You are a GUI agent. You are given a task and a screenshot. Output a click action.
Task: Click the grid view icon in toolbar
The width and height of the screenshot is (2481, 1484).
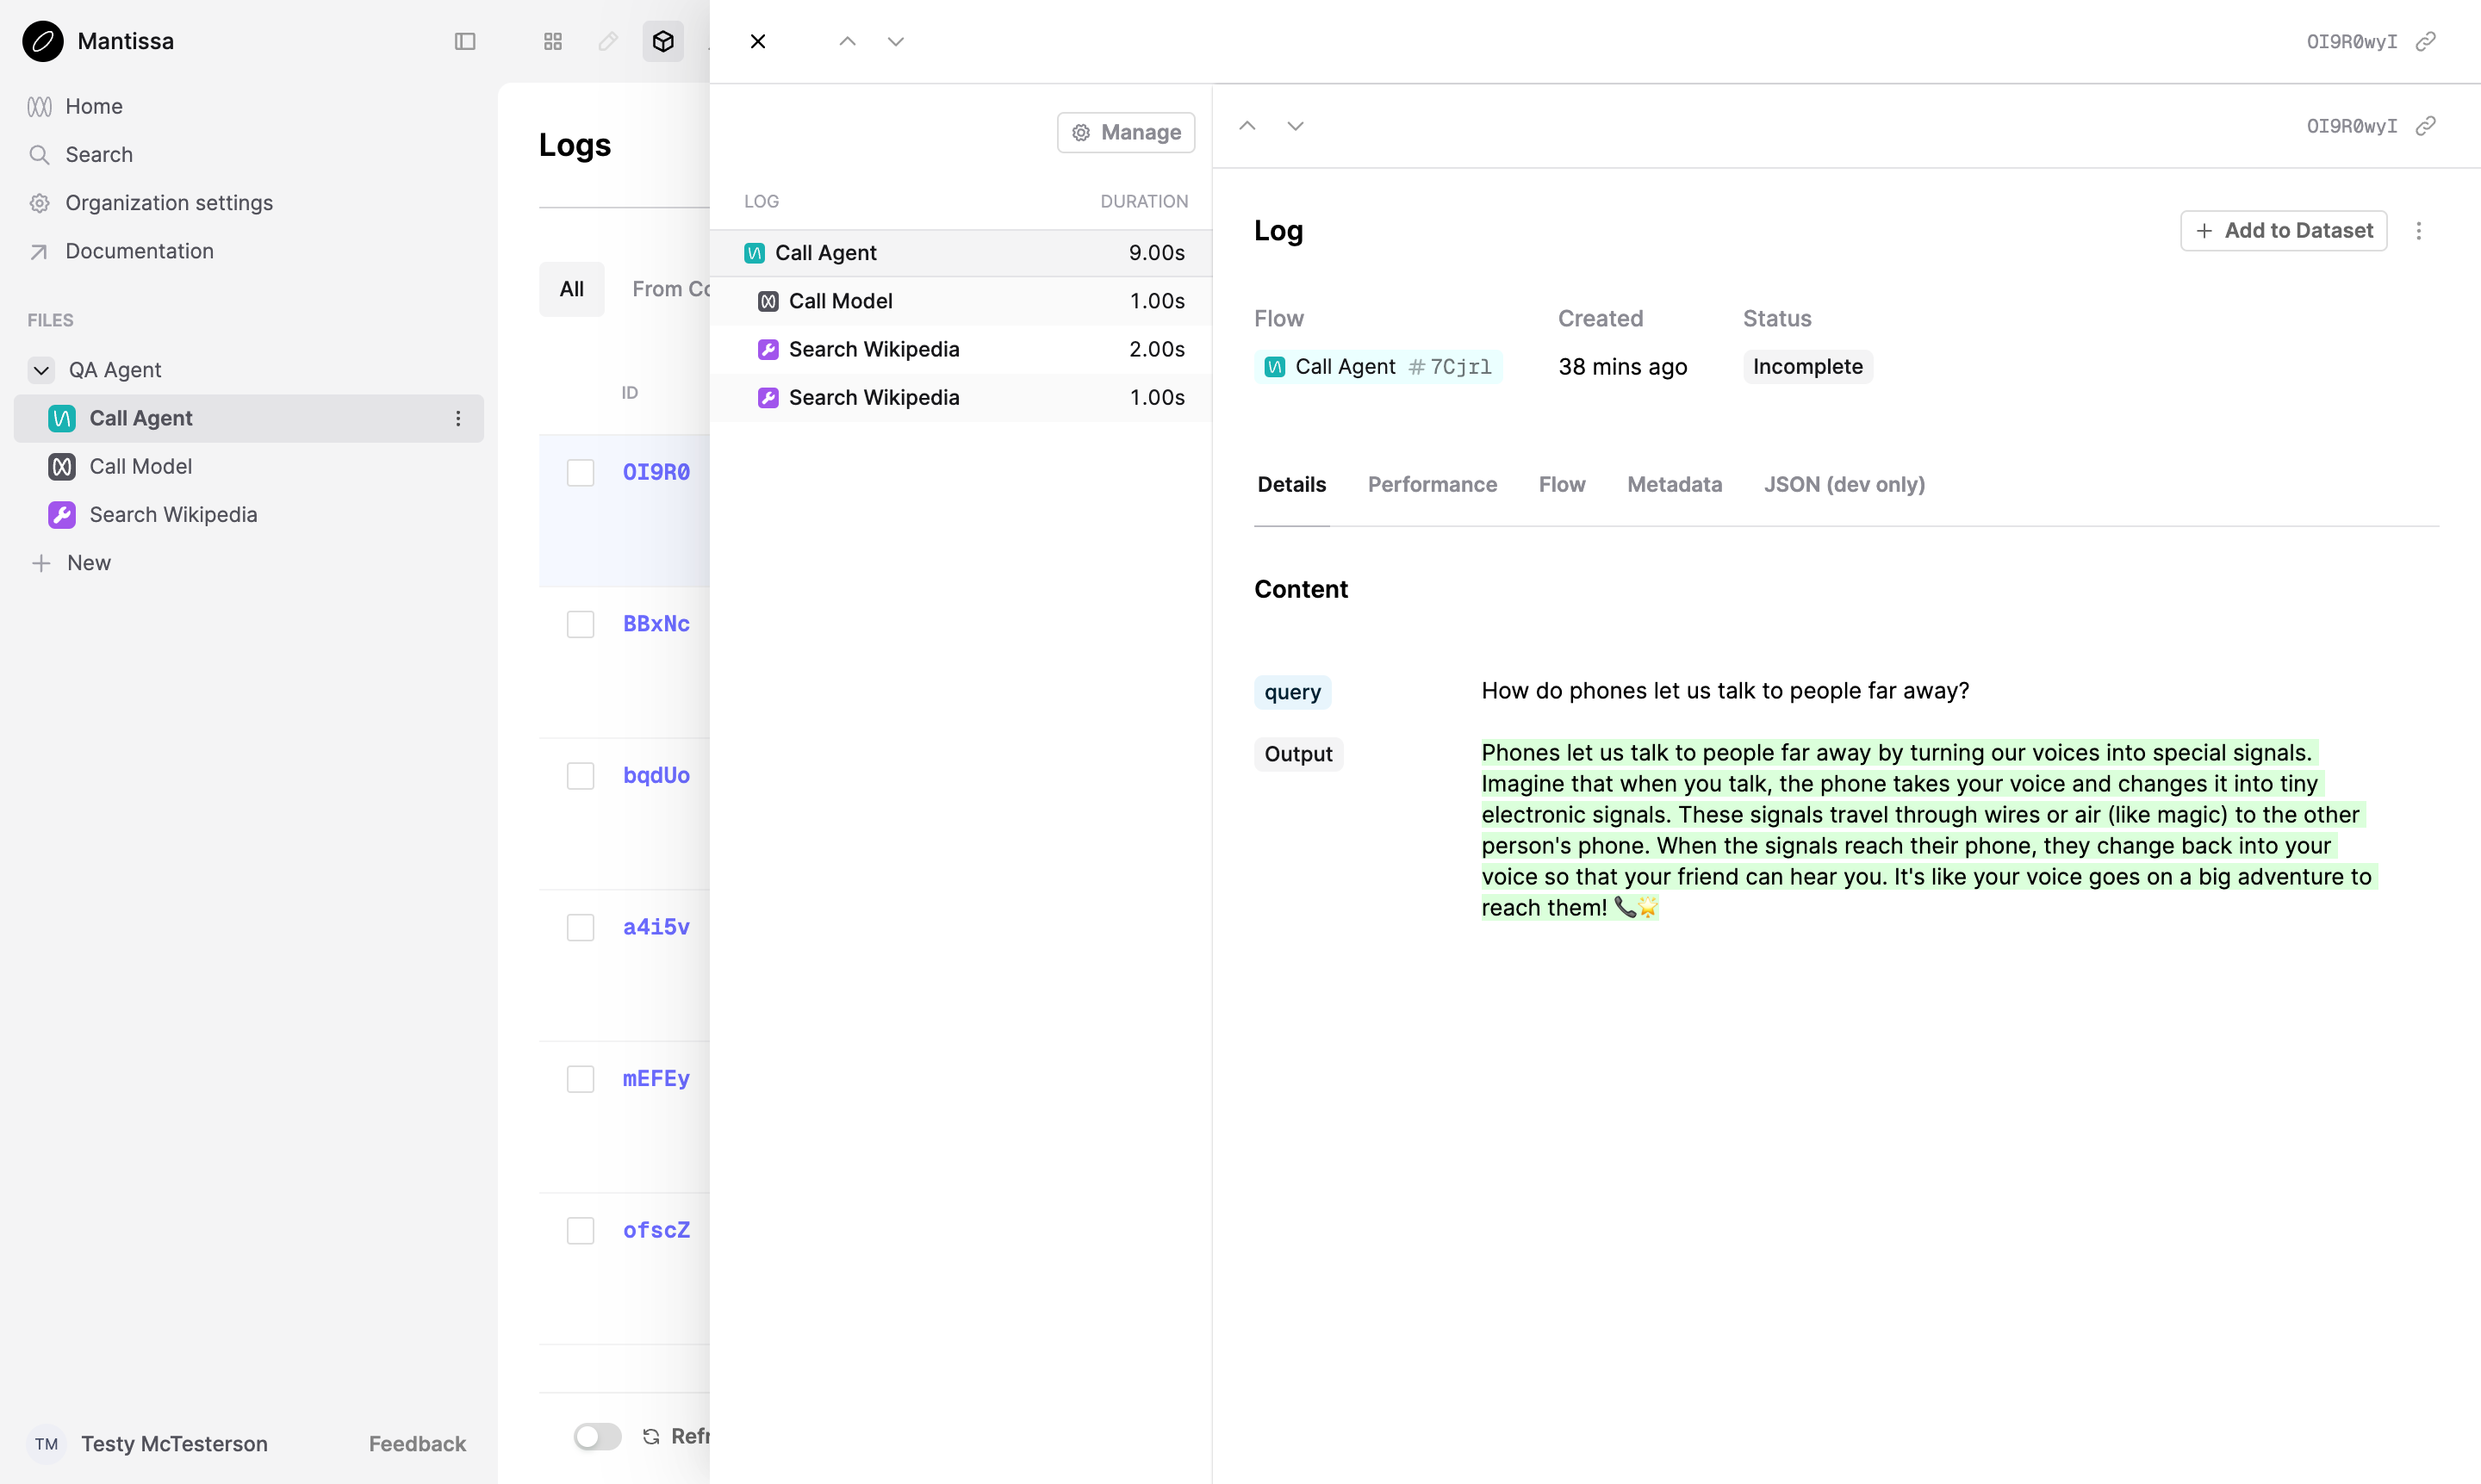pyautogui.click(x=552, y=41)
